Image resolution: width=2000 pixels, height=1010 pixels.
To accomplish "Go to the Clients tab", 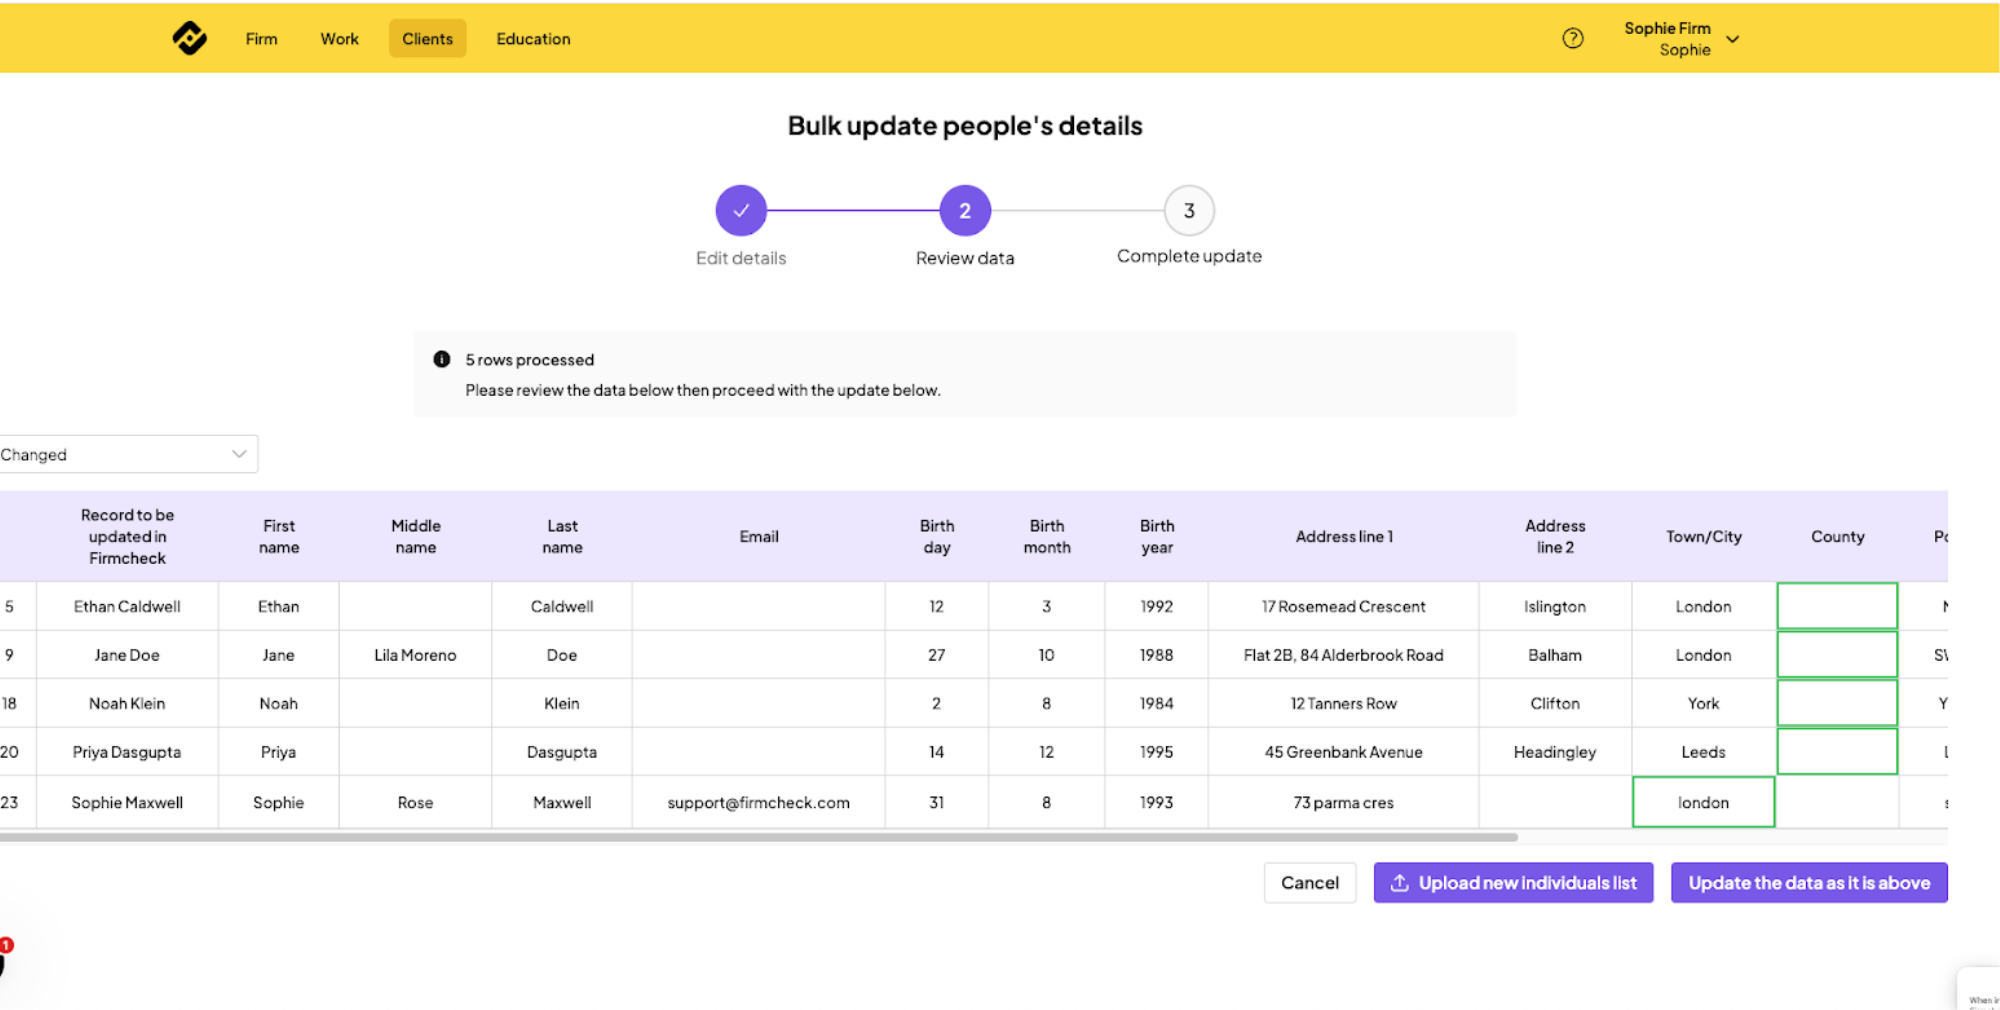I will pos(427,39).
